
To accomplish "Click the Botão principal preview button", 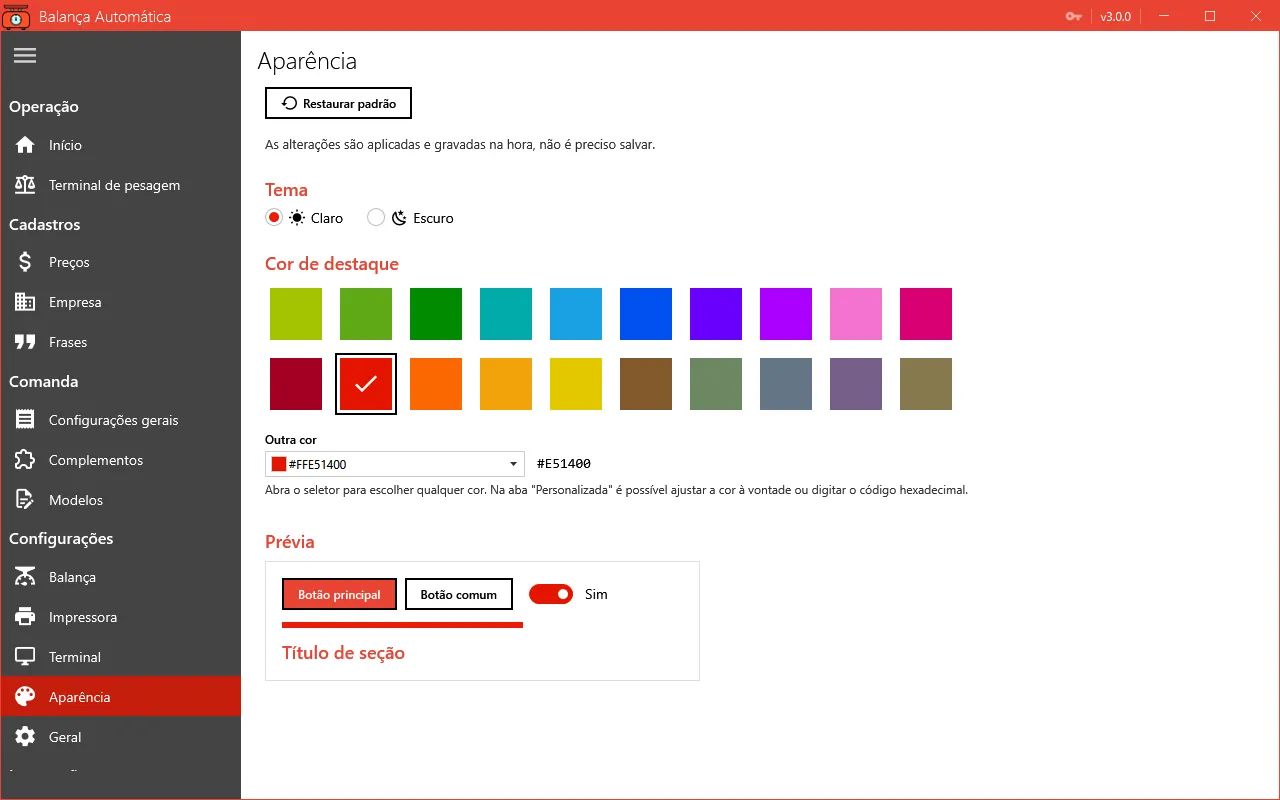I will tap(340, 594).
